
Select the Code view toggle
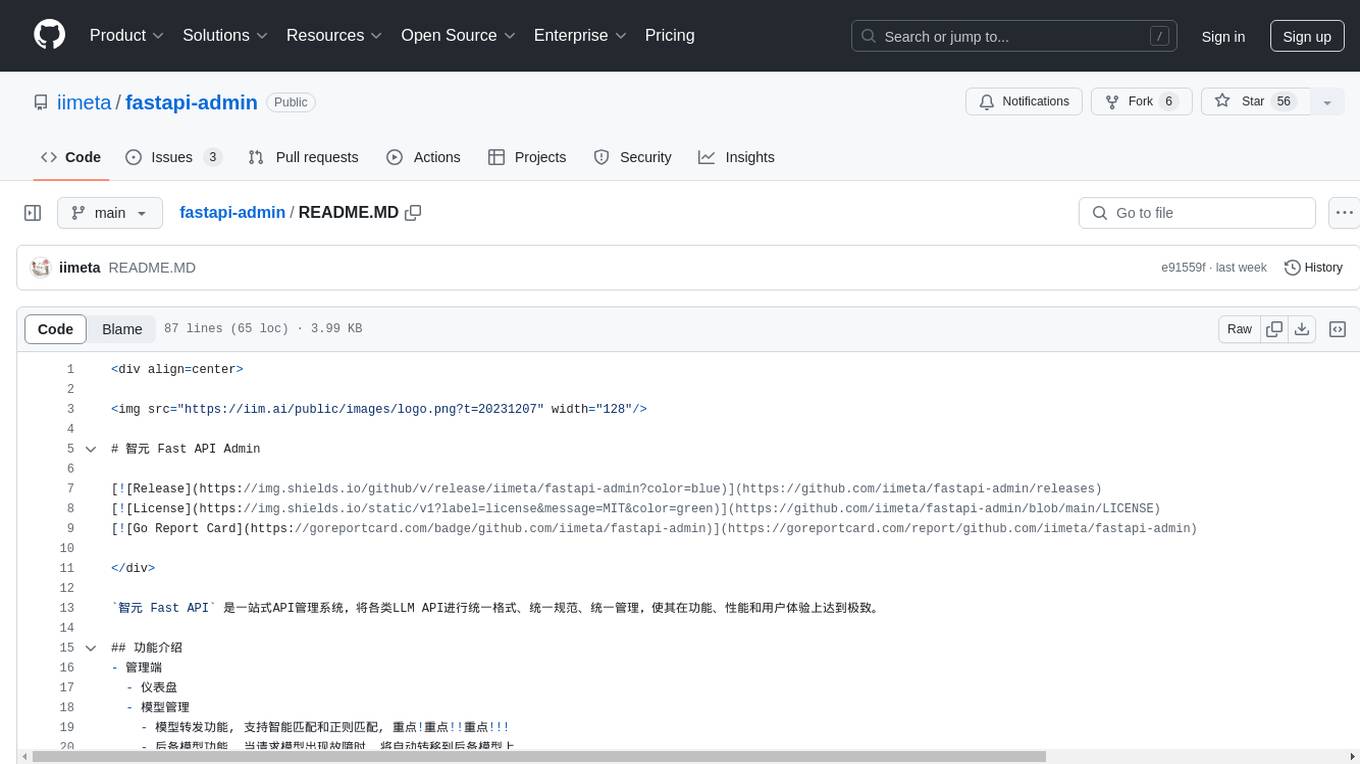(x=56, y=329)
